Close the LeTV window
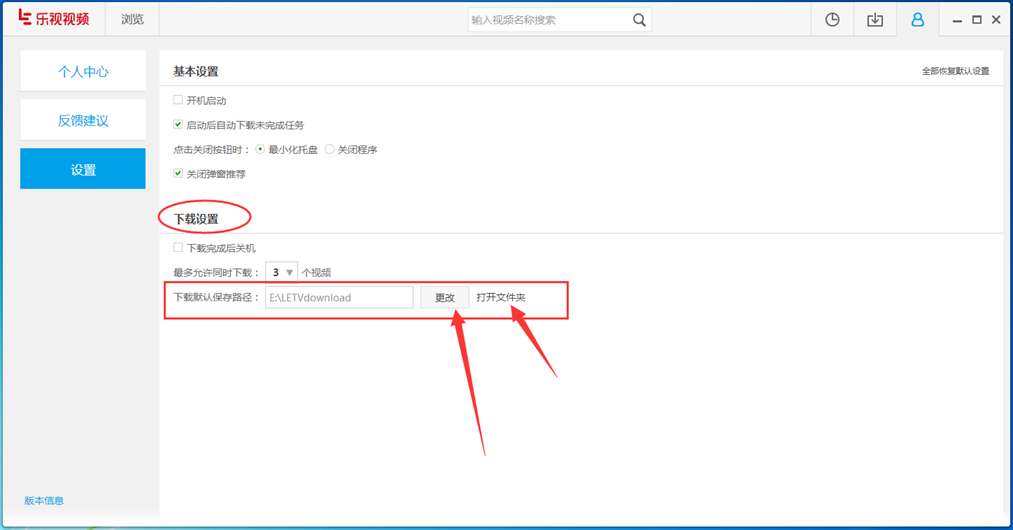The width and height of the screenshot is (1013, 530). tap(996, 20)
